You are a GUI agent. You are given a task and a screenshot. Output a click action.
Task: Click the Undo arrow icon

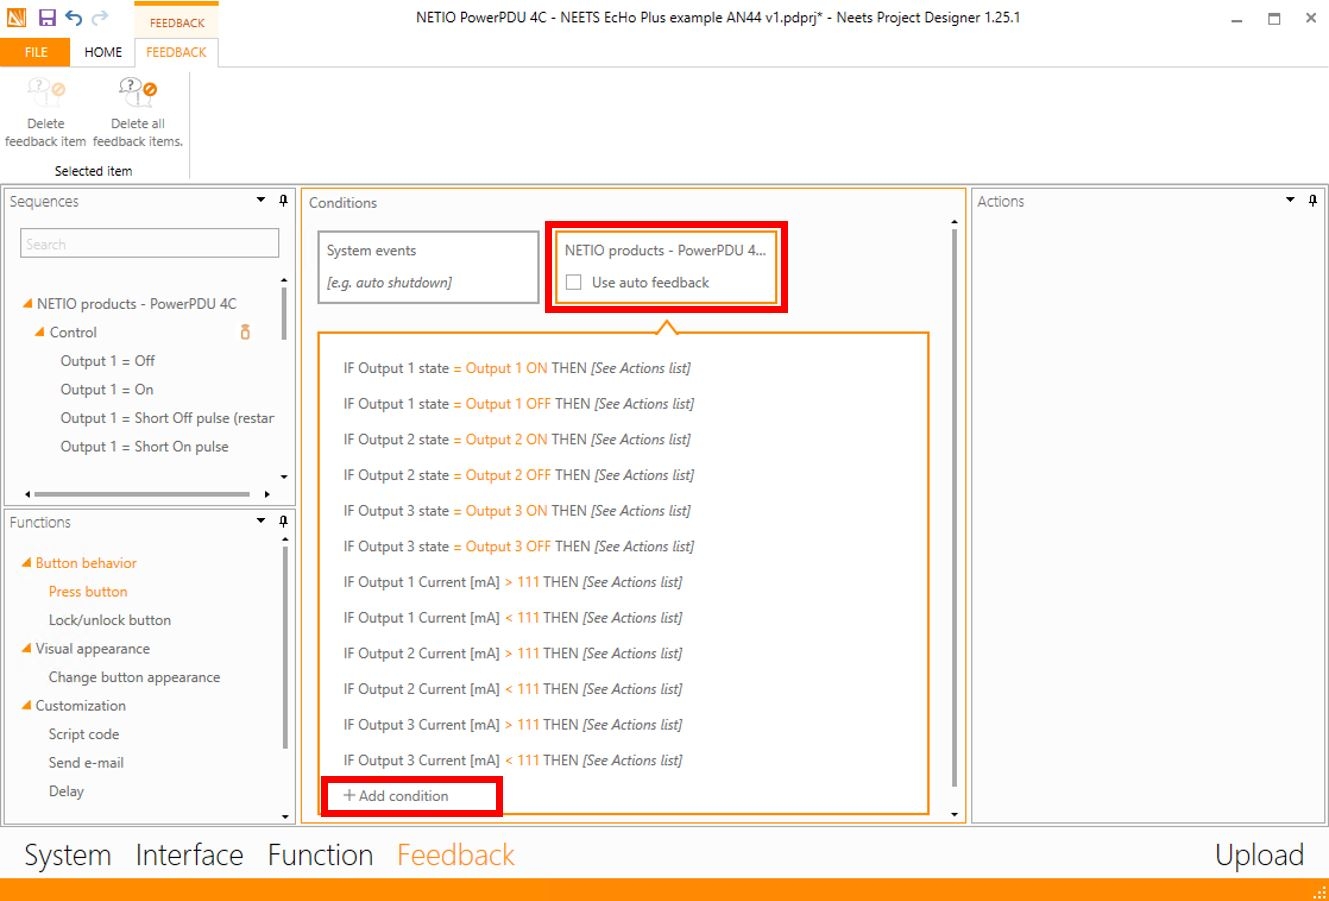tap(74, 18)
